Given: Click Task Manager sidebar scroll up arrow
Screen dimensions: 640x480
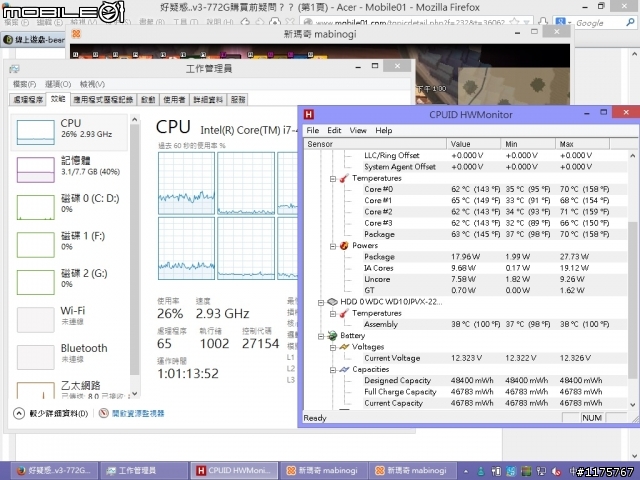Looking at the screenshot, I should (x=135, y=119).
